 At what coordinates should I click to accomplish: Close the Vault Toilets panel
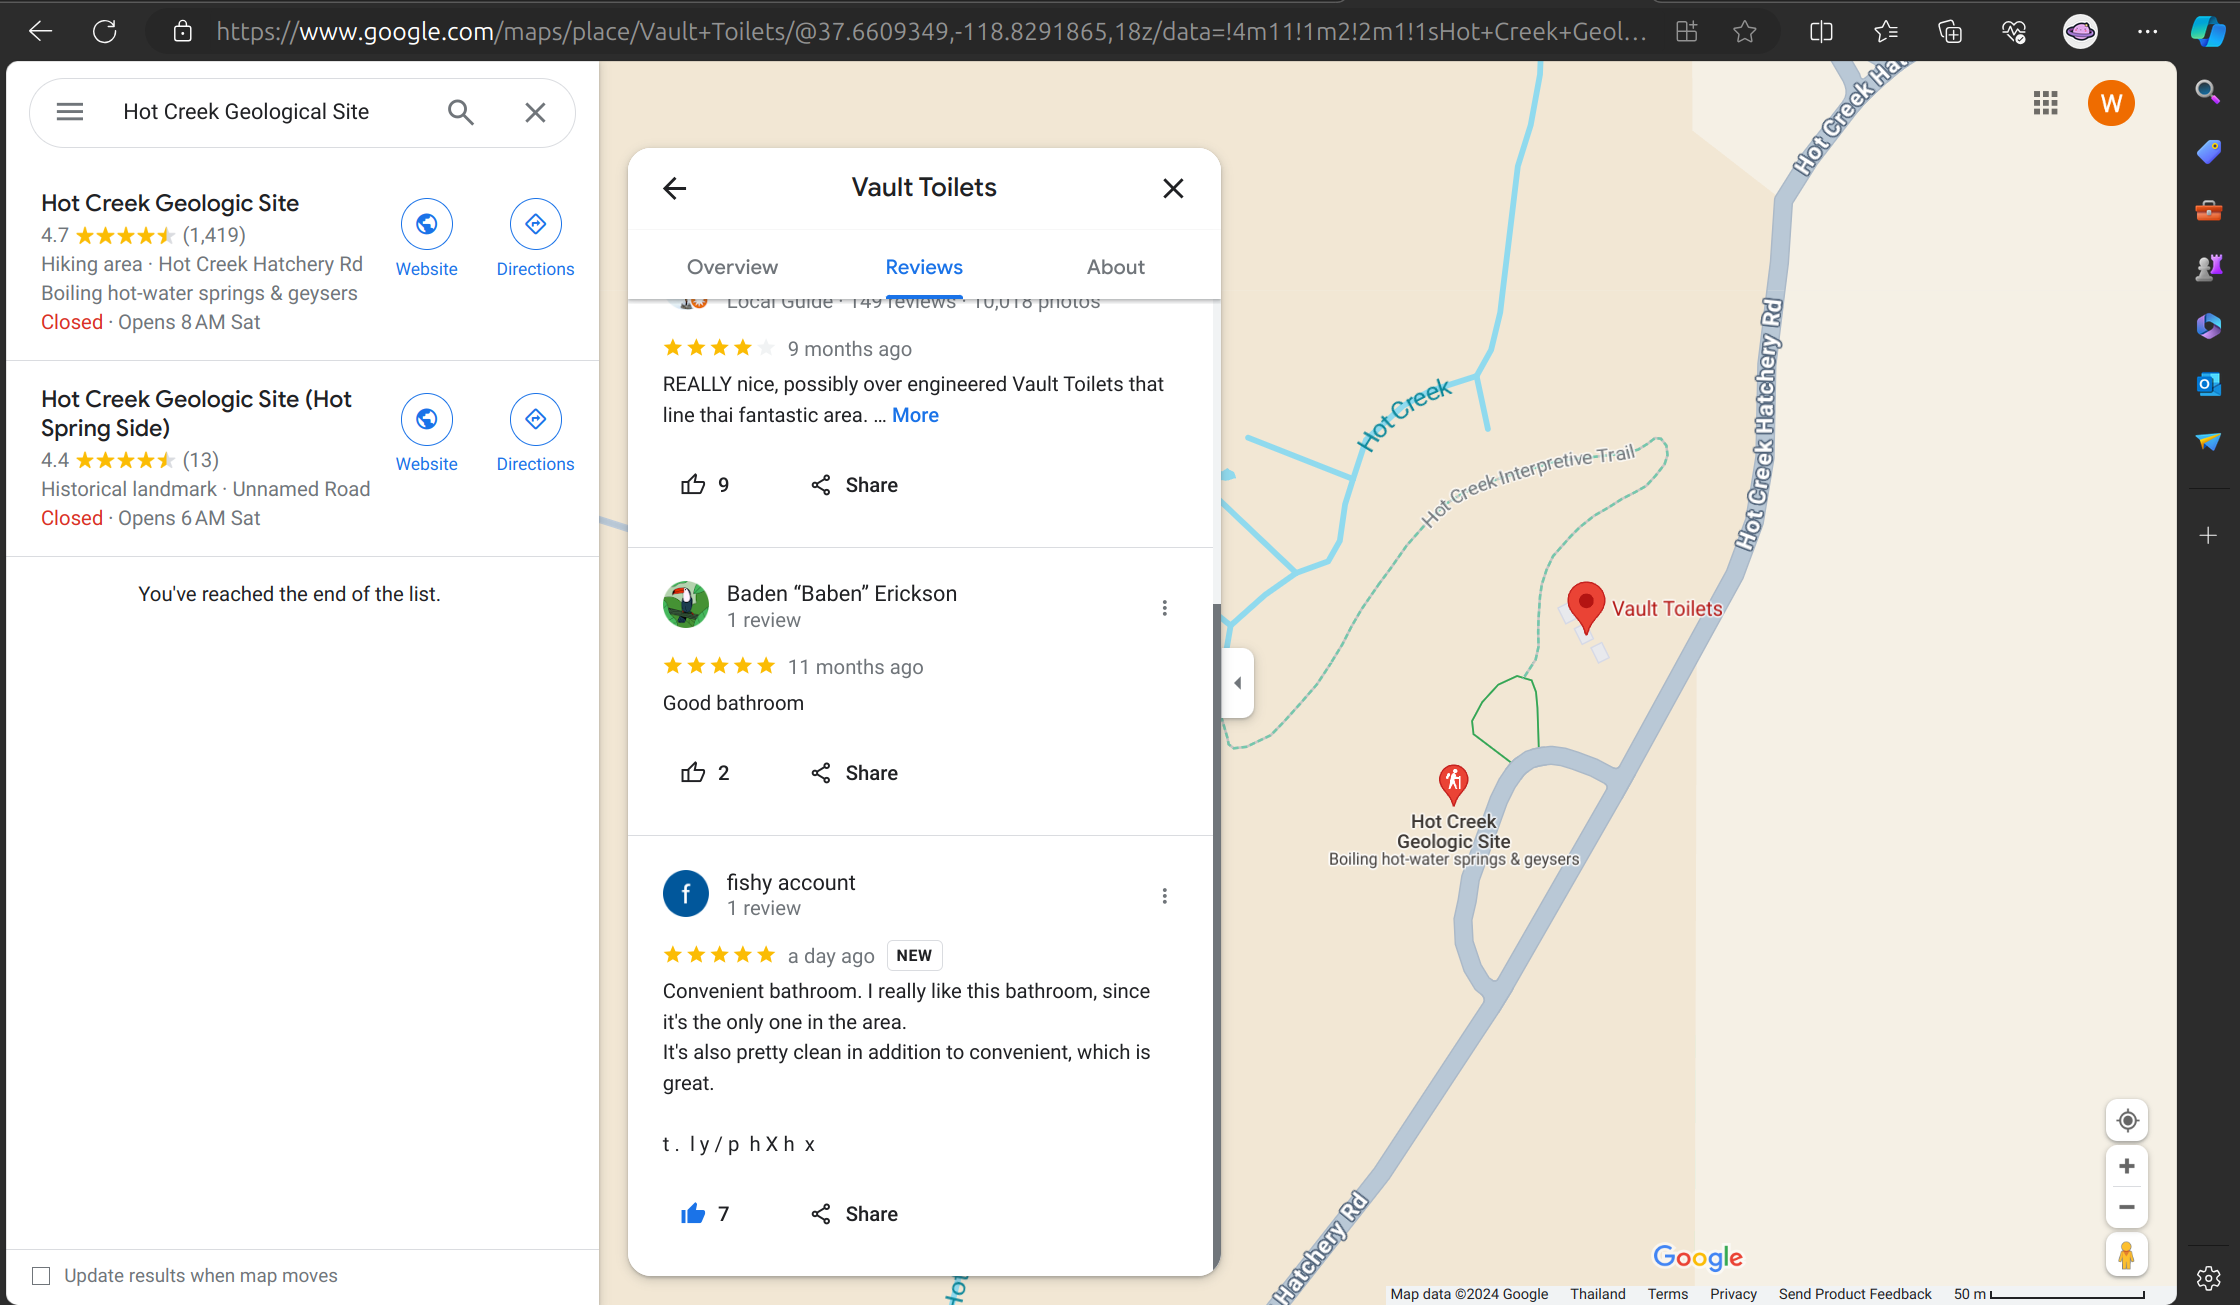click(1173, 188)
